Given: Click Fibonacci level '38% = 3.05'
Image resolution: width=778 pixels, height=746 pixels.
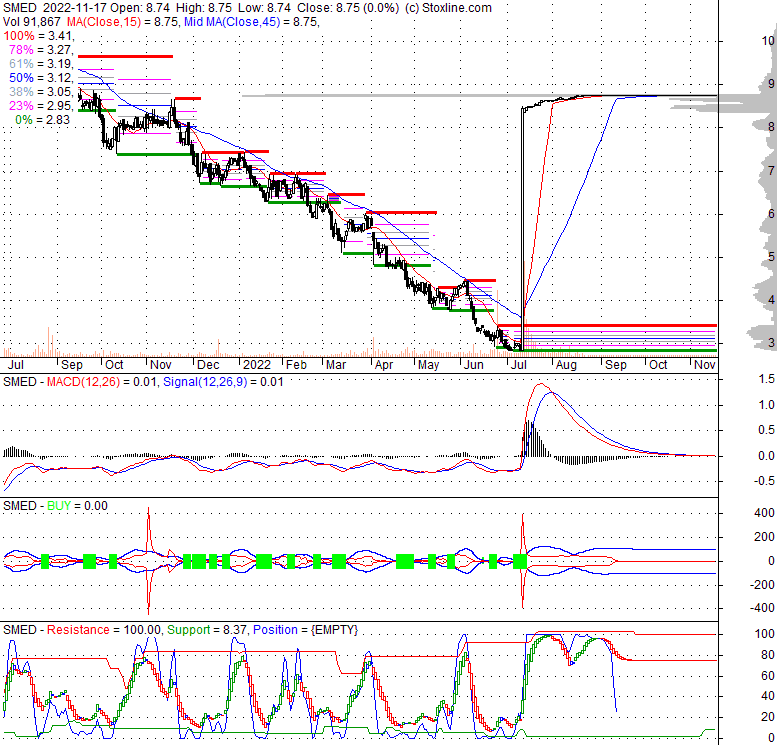Looking at the screenshot, I should click(x=41, y=92).
